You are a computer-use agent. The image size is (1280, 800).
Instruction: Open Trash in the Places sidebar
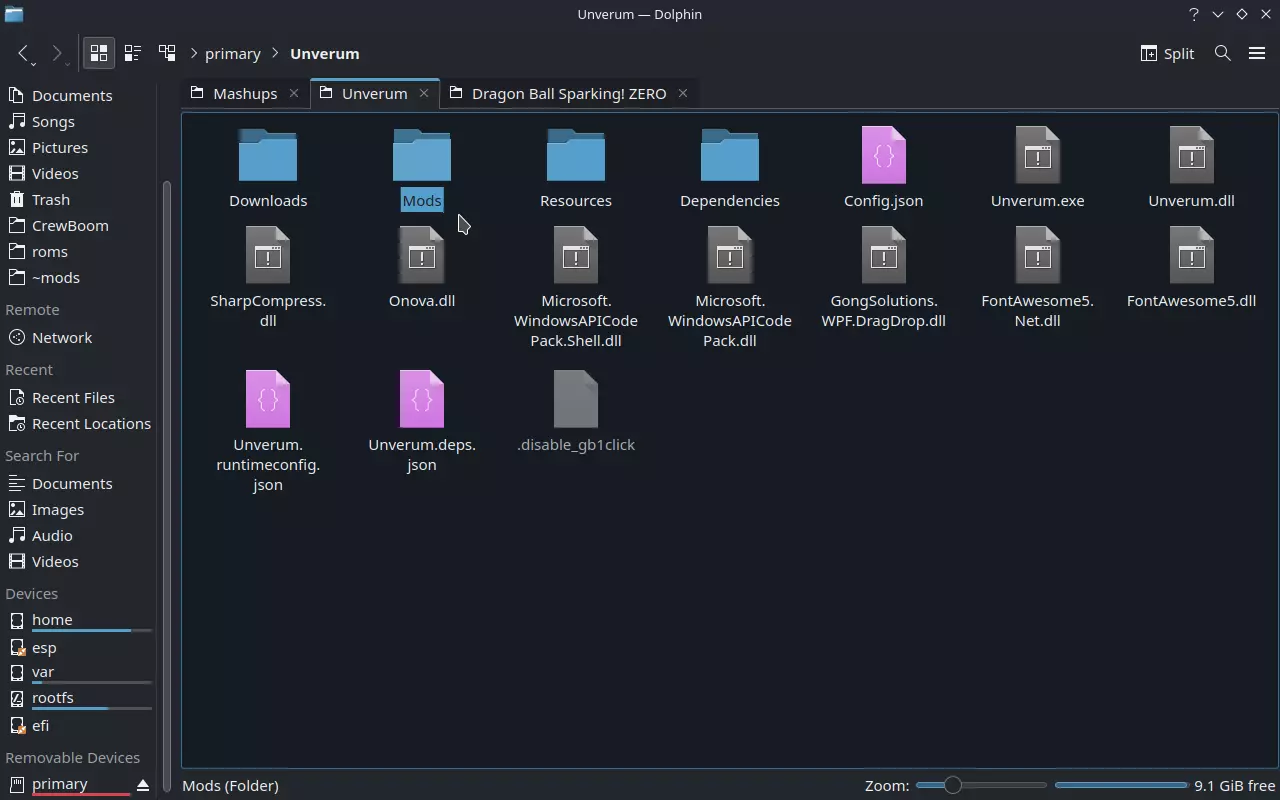pos(50,199)
